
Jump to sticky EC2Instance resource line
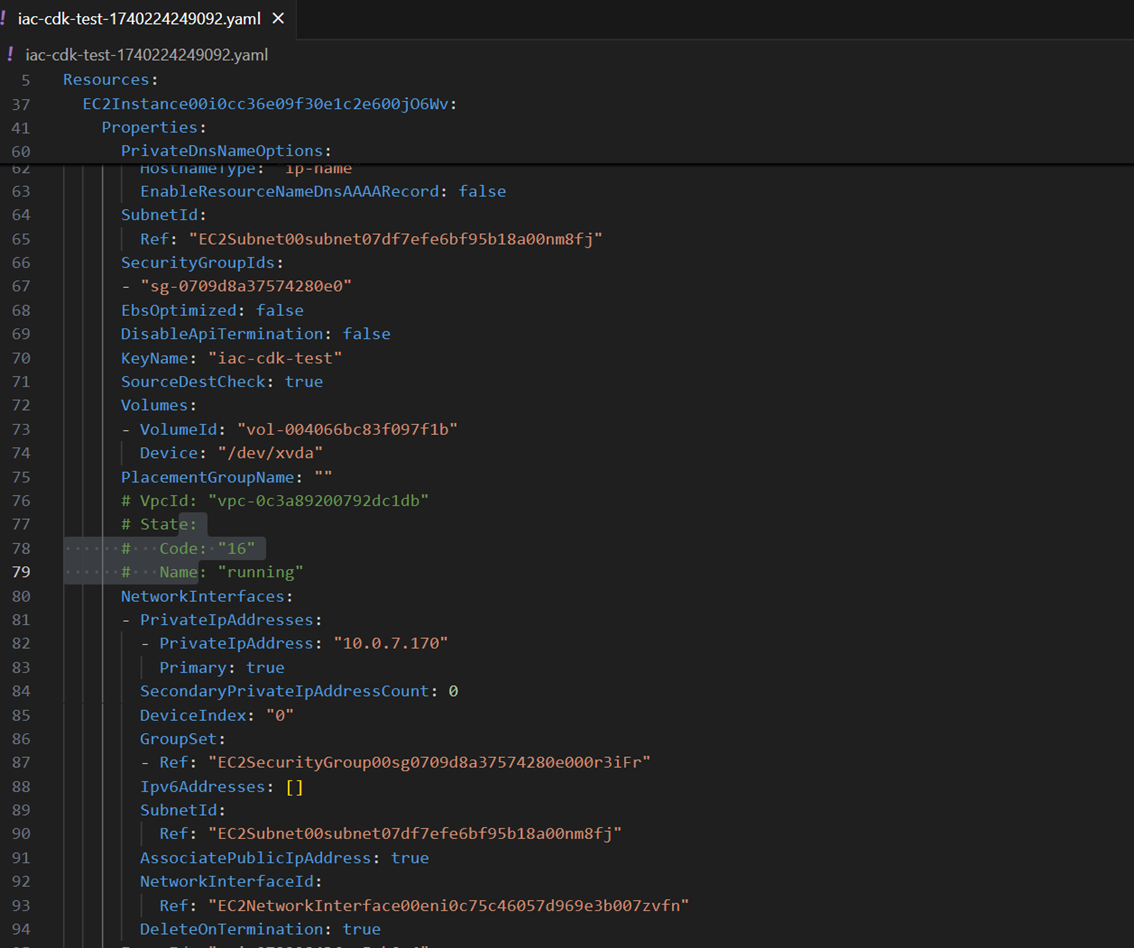click(x=270, y=104)
